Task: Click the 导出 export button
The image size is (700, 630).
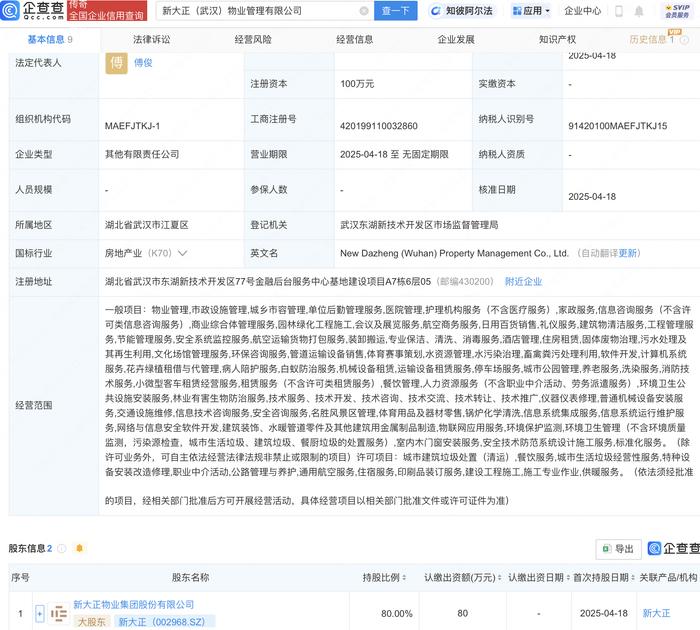Action: pos(618,549)
